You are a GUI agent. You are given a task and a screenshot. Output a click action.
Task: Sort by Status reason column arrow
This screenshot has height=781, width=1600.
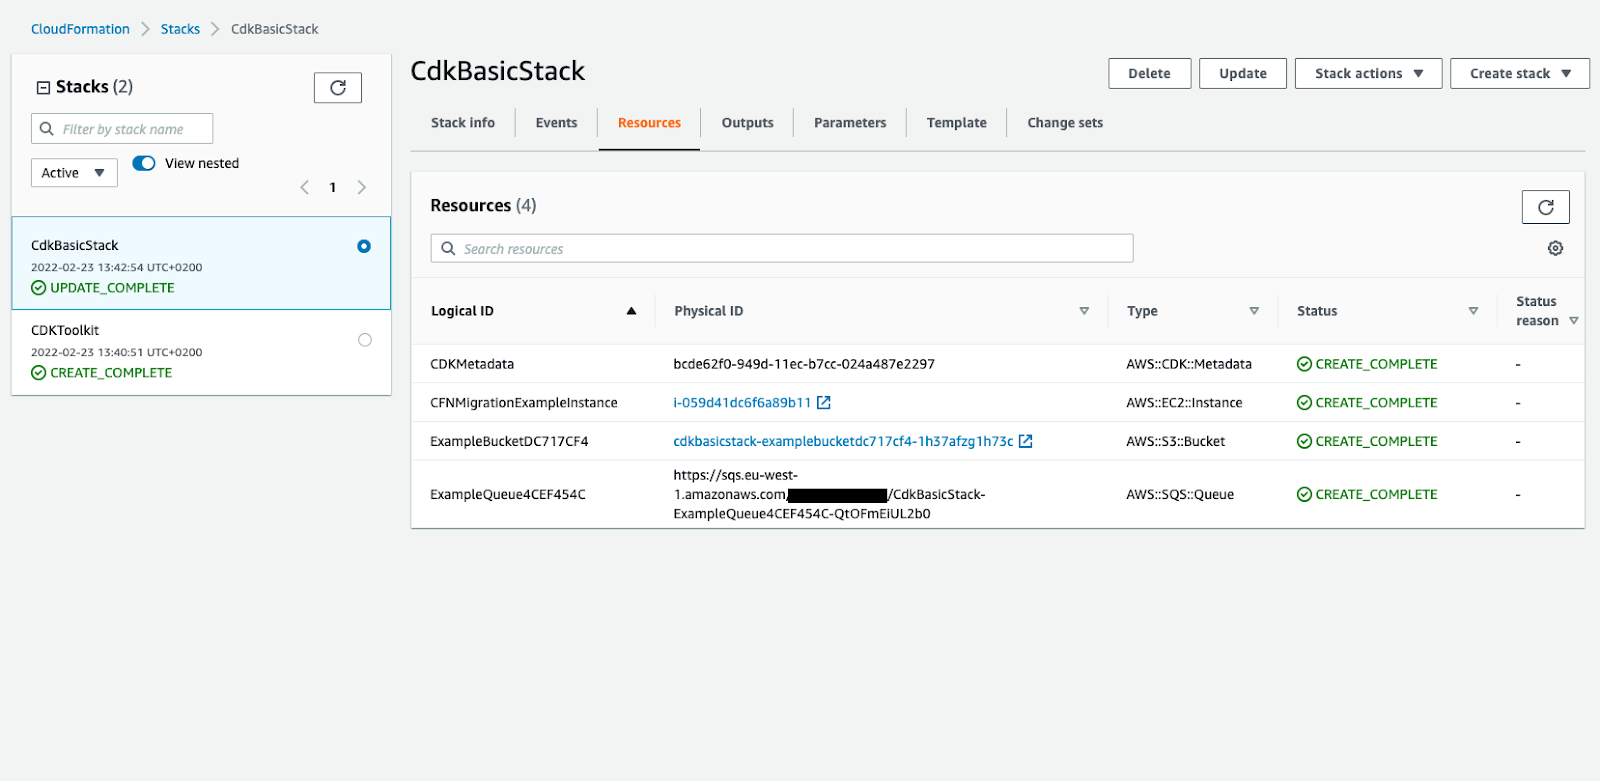(1574, 321)
